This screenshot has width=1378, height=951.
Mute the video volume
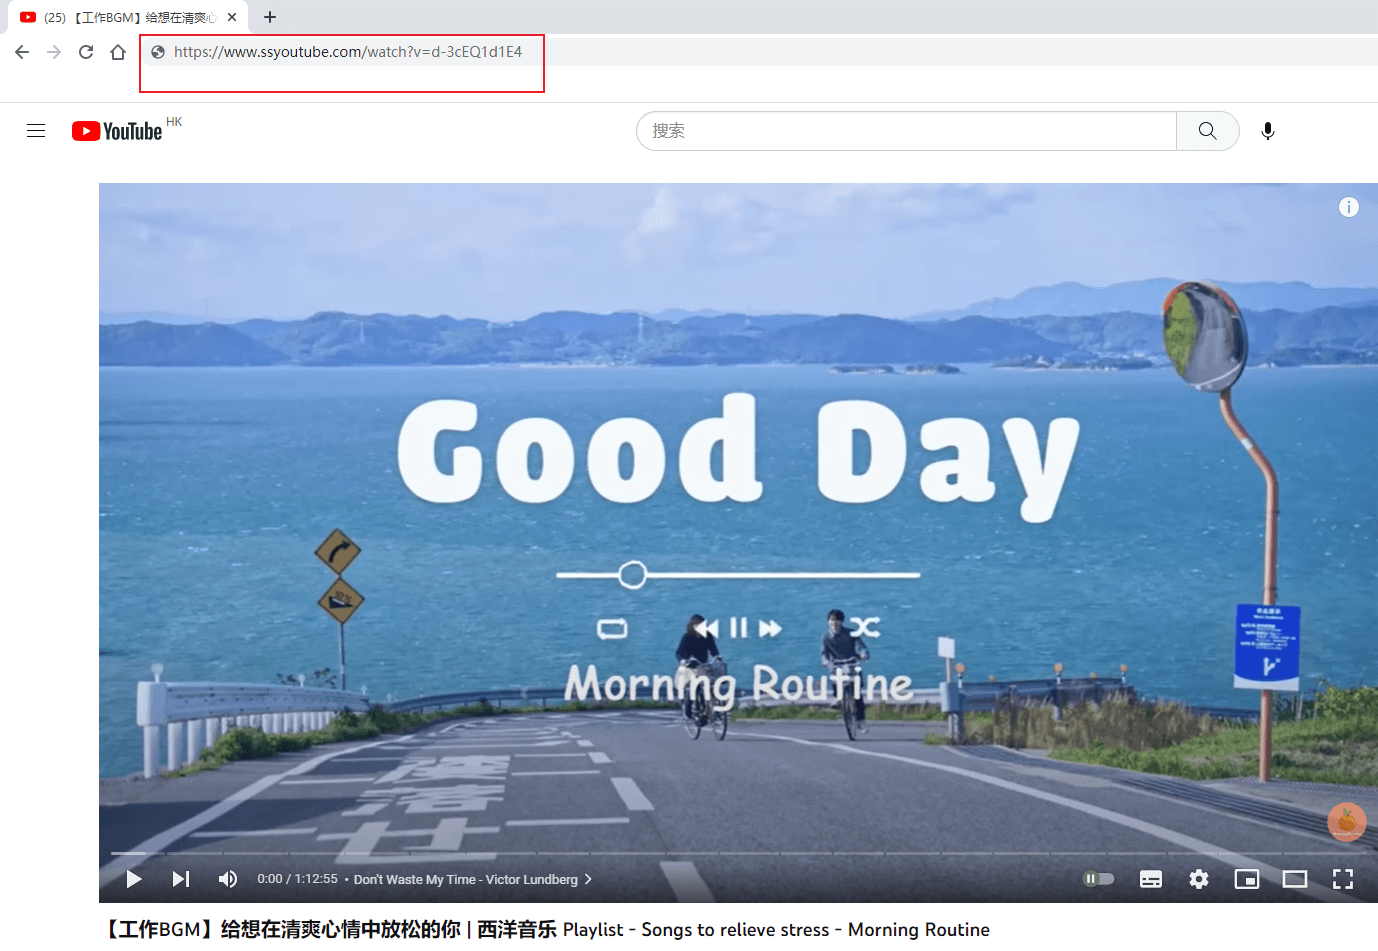228,879
